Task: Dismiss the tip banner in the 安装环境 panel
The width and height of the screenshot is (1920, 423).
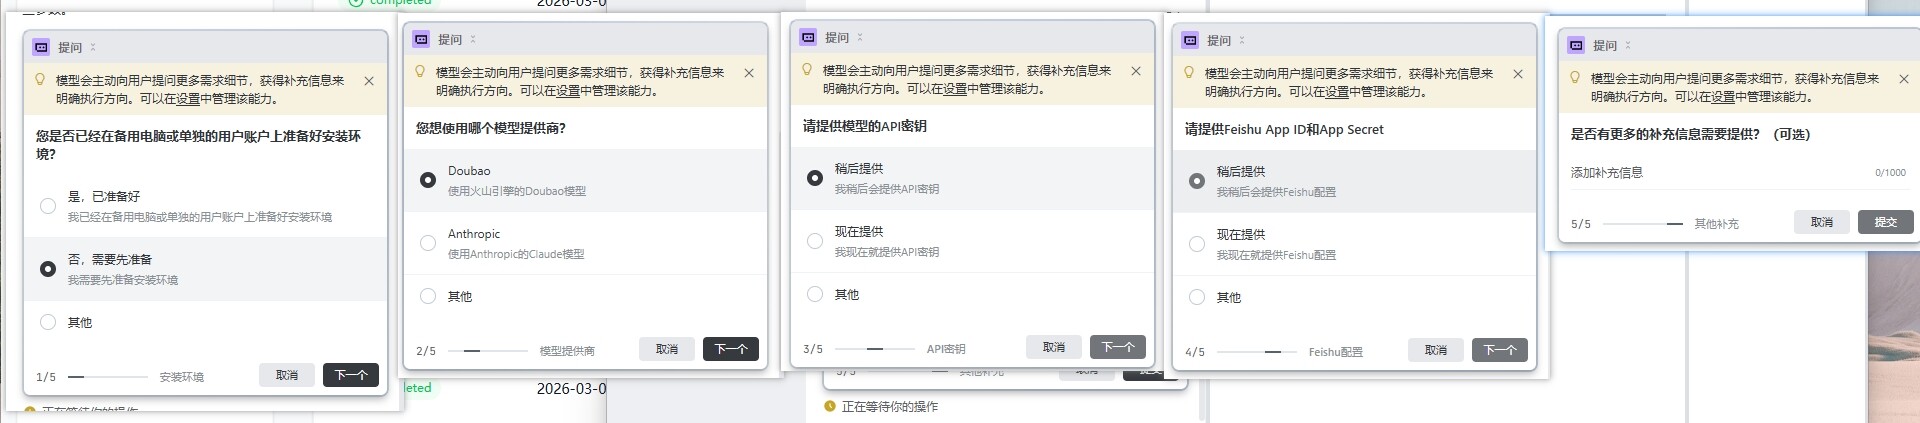Action: pos(369,81)
